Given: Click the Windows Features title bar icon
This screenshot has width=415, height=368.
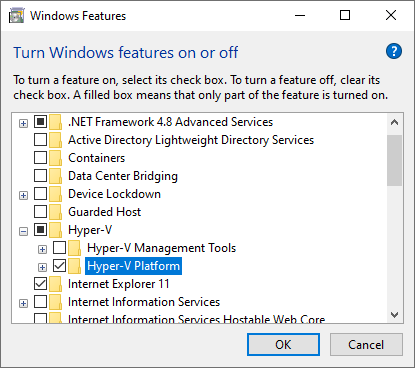Looking at the screenshot, I should click(x=16, y=16).
